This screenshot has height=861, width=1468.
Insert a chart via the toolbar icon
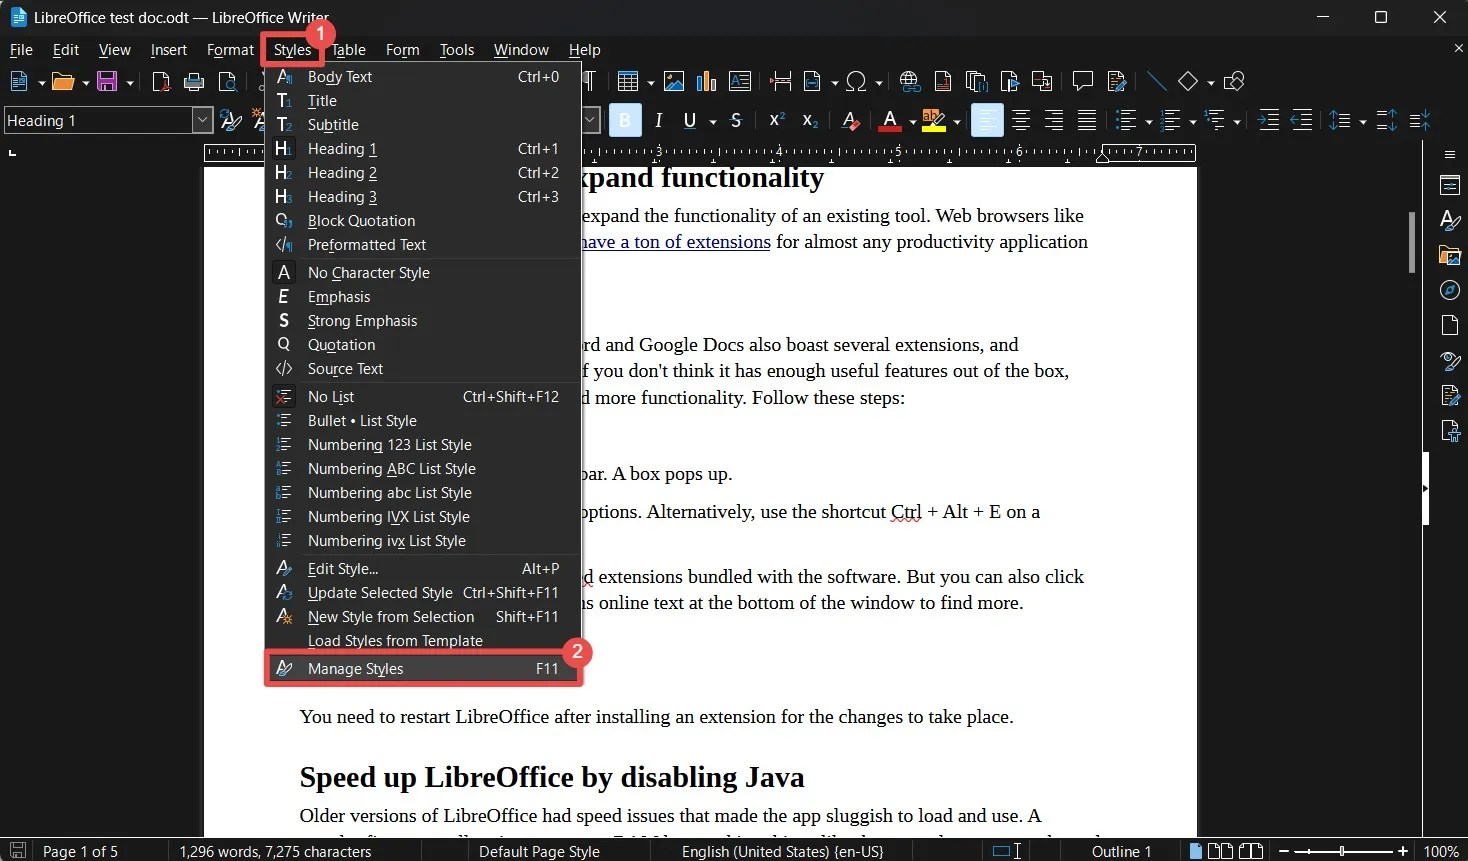[x=707, y=81]
